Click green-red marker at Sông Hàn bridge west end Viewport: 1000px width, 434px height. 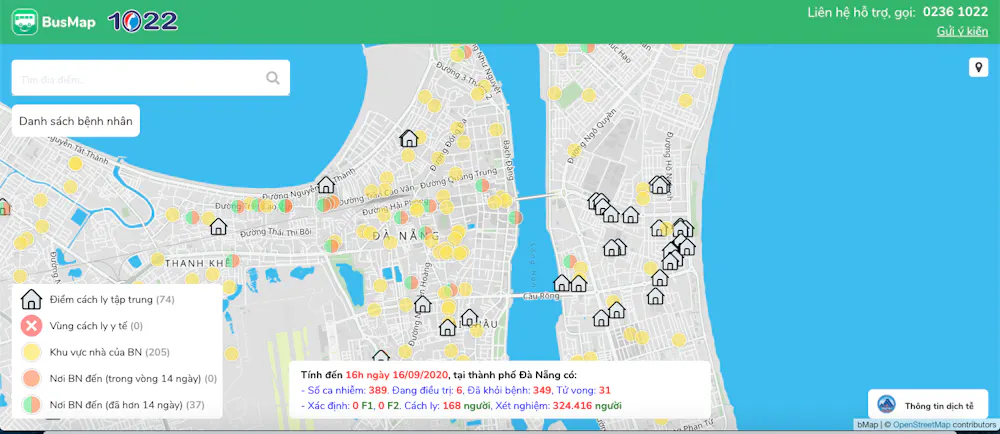click(x=515, y=217)
